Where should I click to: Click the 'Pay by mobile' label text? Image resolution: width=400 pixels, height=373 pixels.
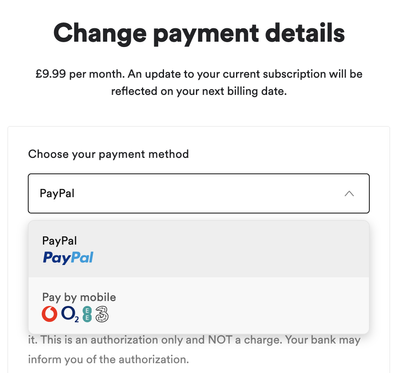[x=79, y=297]
